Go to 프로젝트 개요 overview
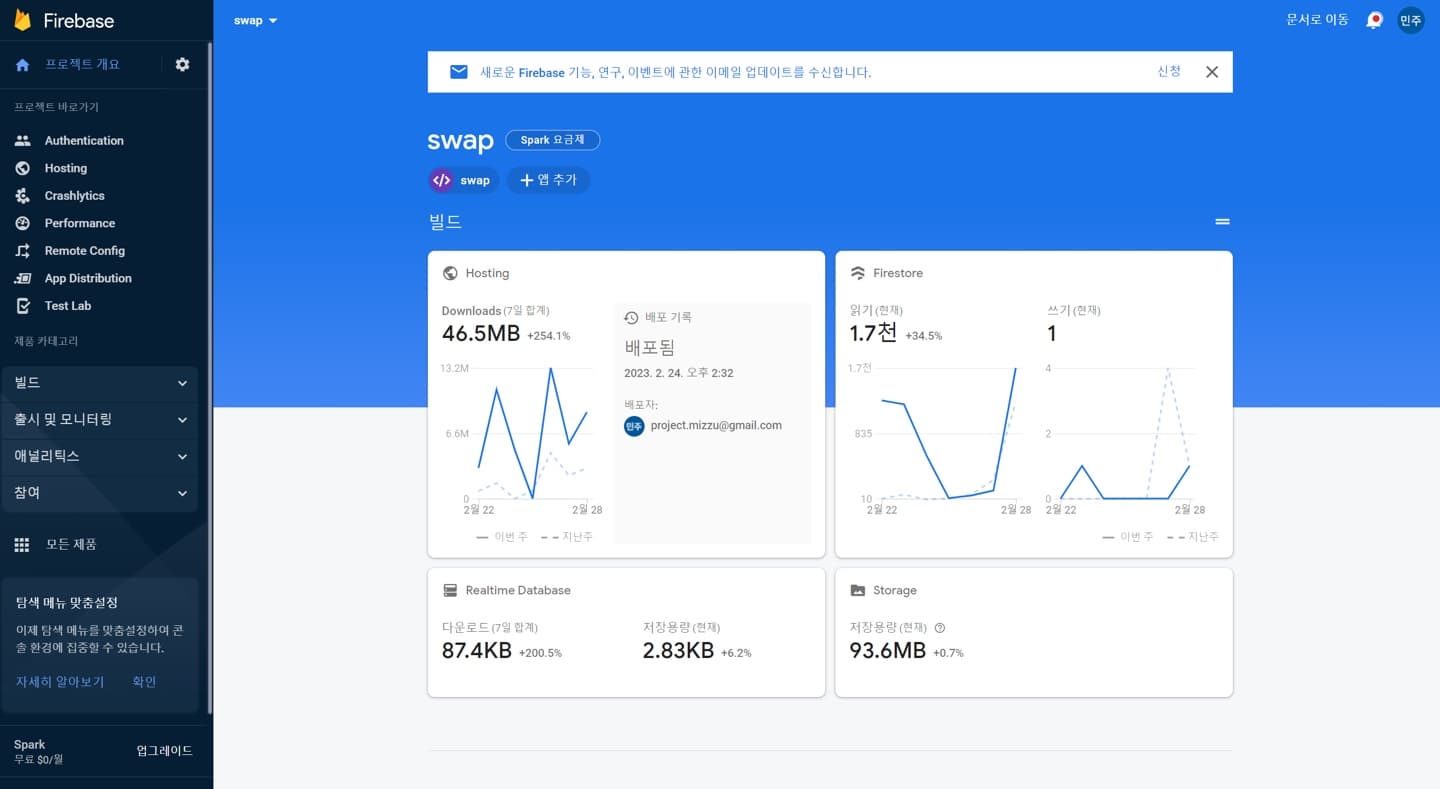 coord(82,64)
